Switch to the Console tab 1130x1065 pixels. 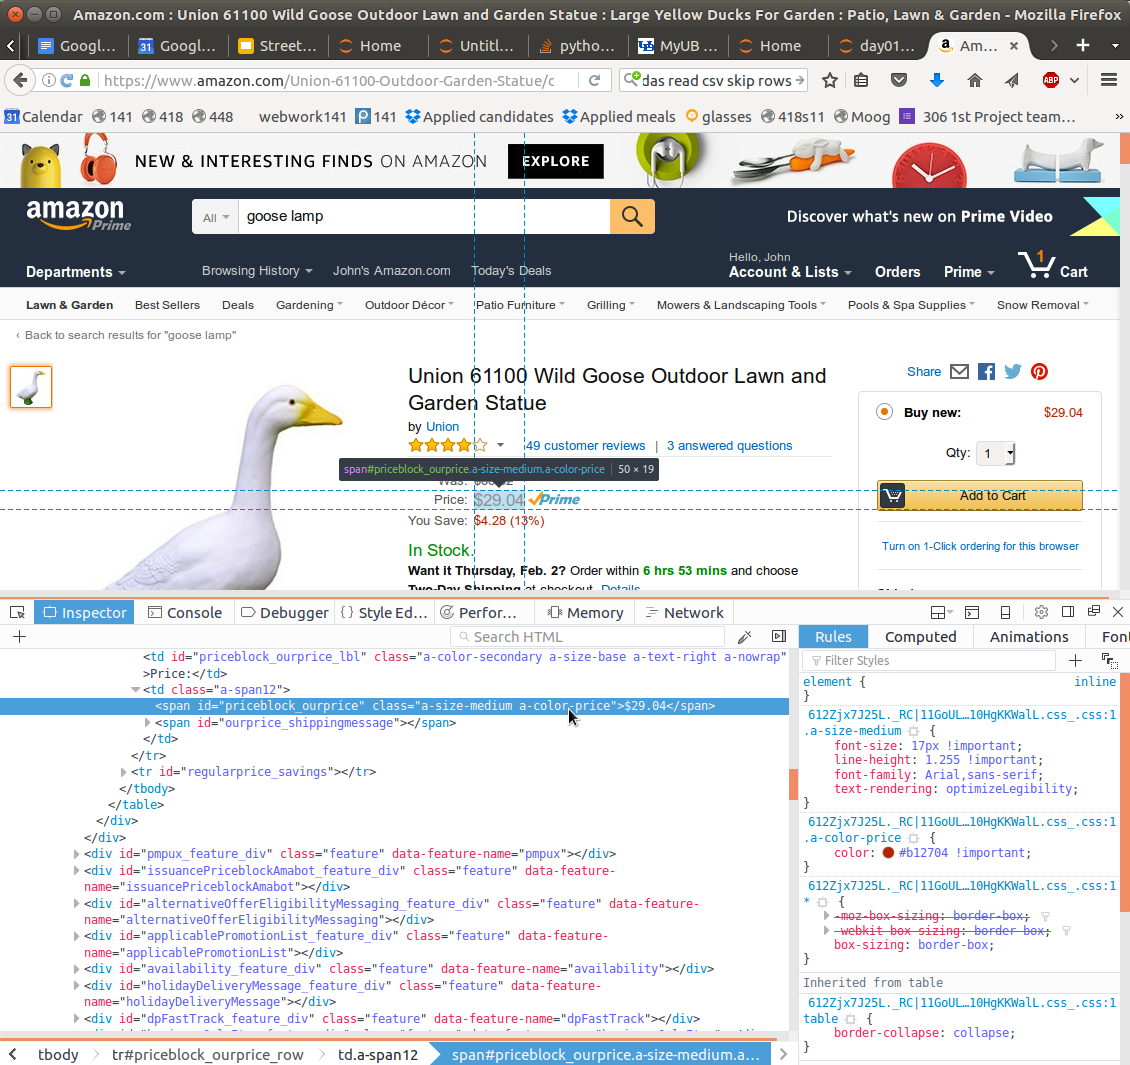184,613
